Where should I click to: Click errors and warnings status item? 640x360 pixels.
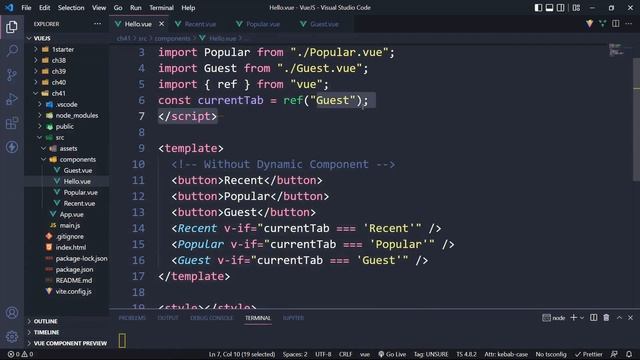(x=20, y=354)
